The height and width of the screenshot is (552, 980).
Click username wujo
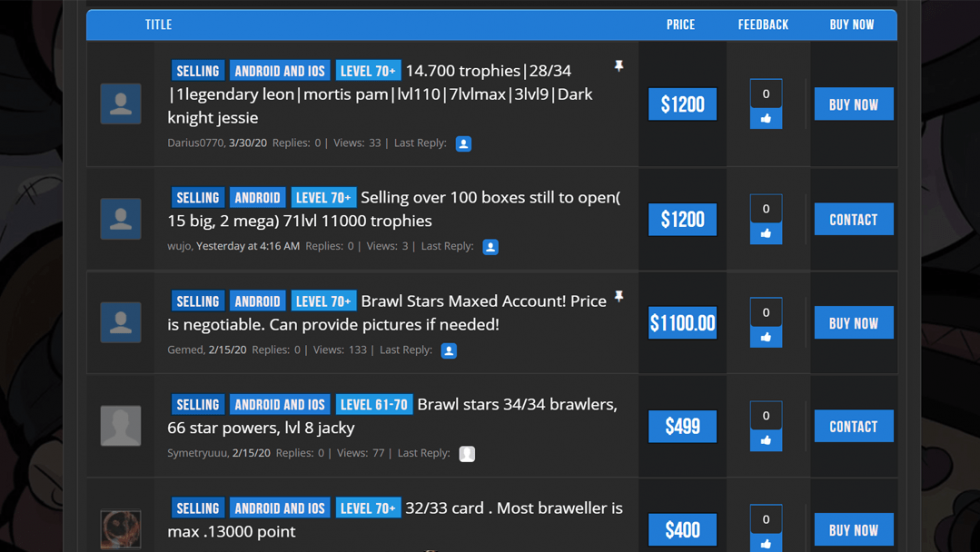179,246
